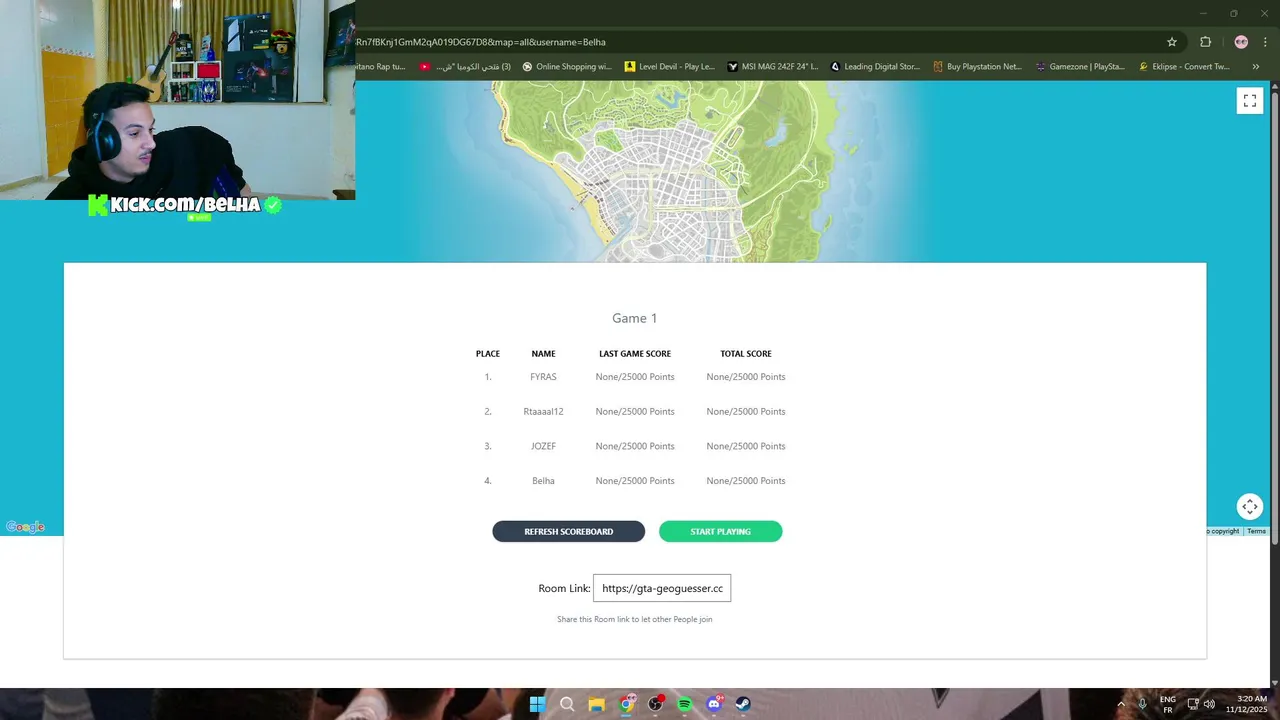The image size is (1280, 720).
Task: Open the Eklipse Convert bookmark
Action: tap(1184, 67)
